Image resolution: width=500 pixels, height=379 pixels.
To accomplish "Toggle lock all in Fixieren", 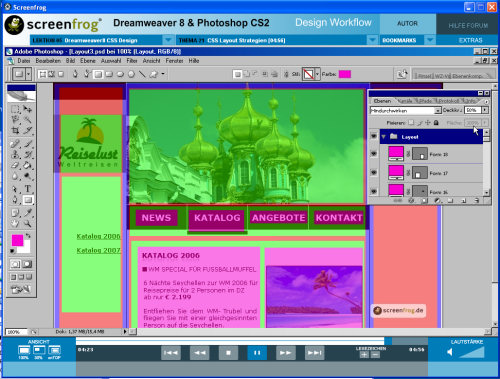I will (x=436, y=123).
